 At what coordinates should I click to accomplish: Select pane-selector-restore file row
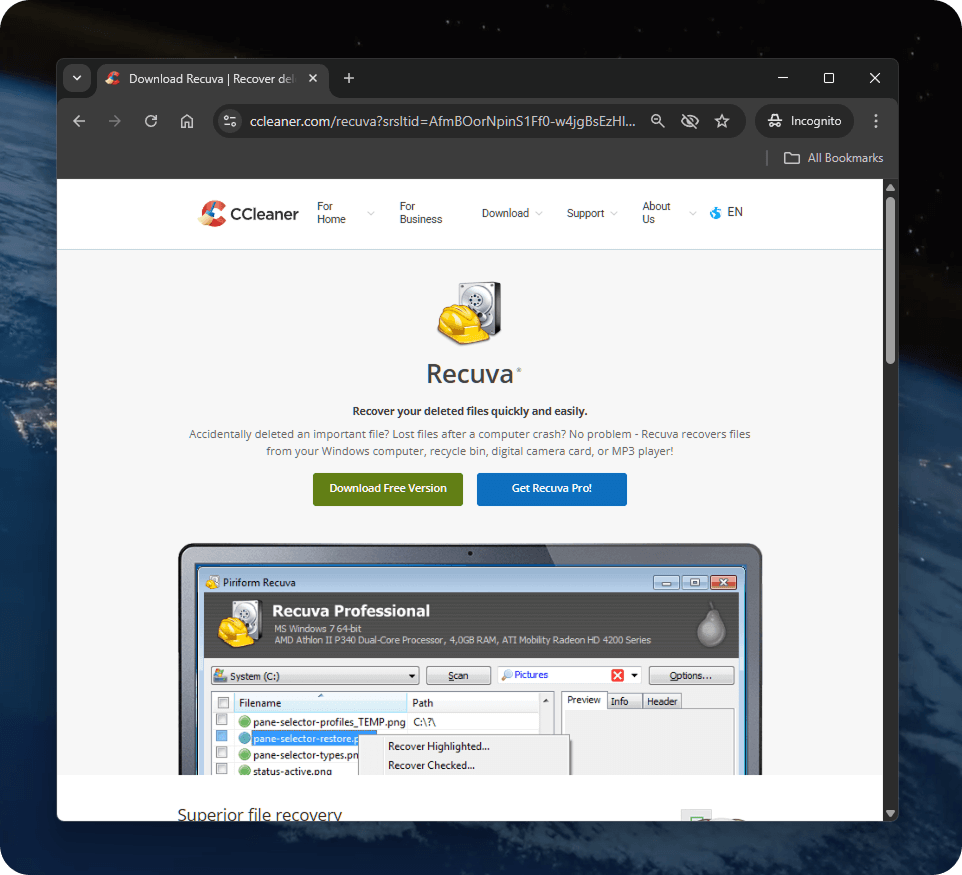click(x=306, y=738)
